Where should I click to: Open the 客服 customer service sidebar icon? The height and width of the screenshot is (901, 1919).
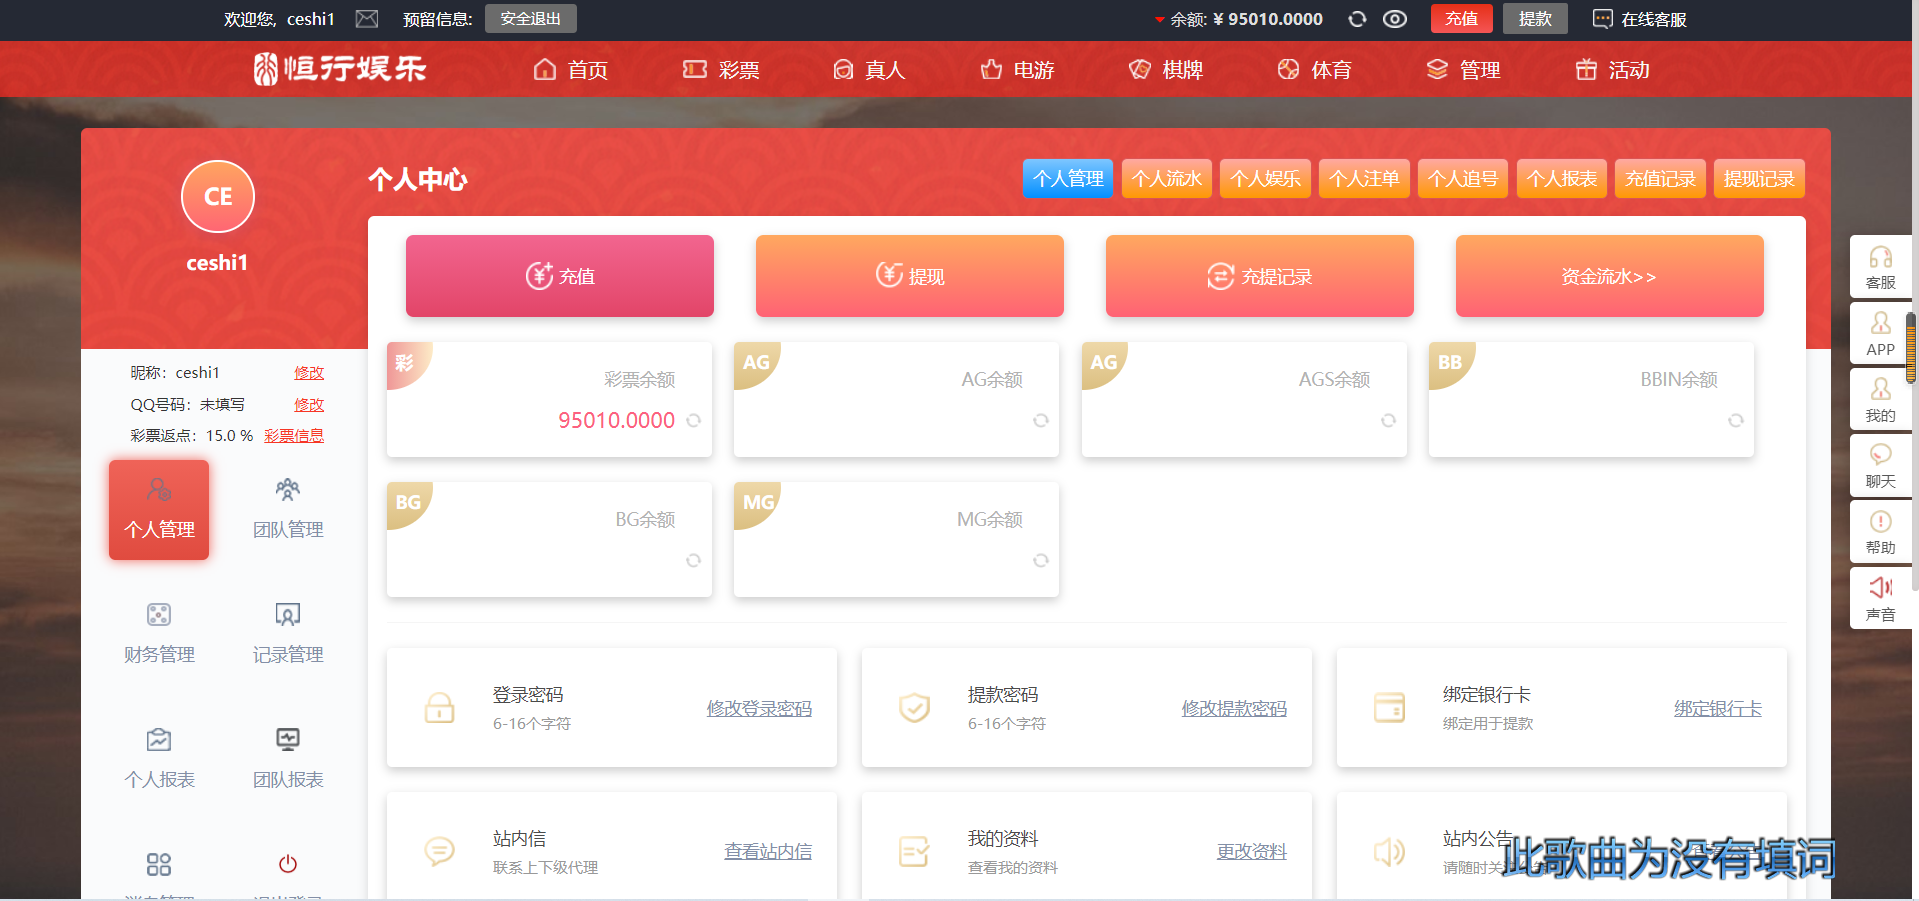click(x=1880, y=267)
